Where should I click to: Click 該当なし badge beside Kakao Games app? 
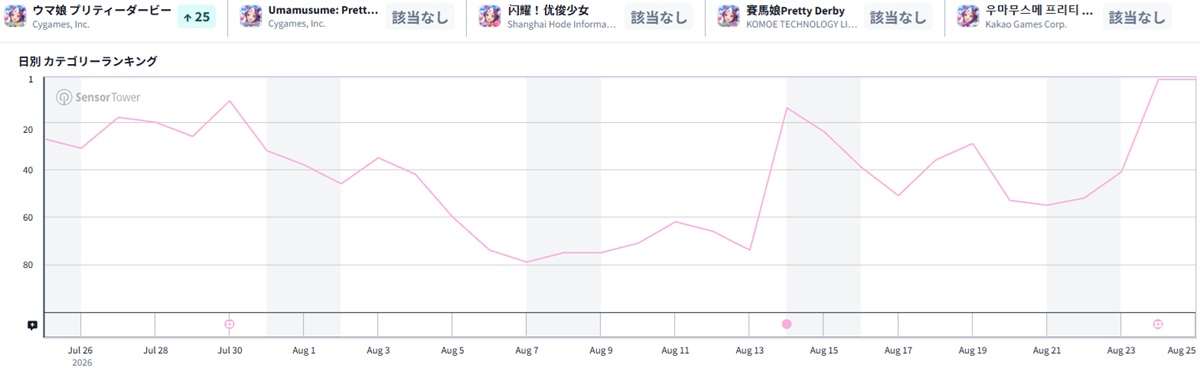pyautogui.click(x=1137, y=17)
